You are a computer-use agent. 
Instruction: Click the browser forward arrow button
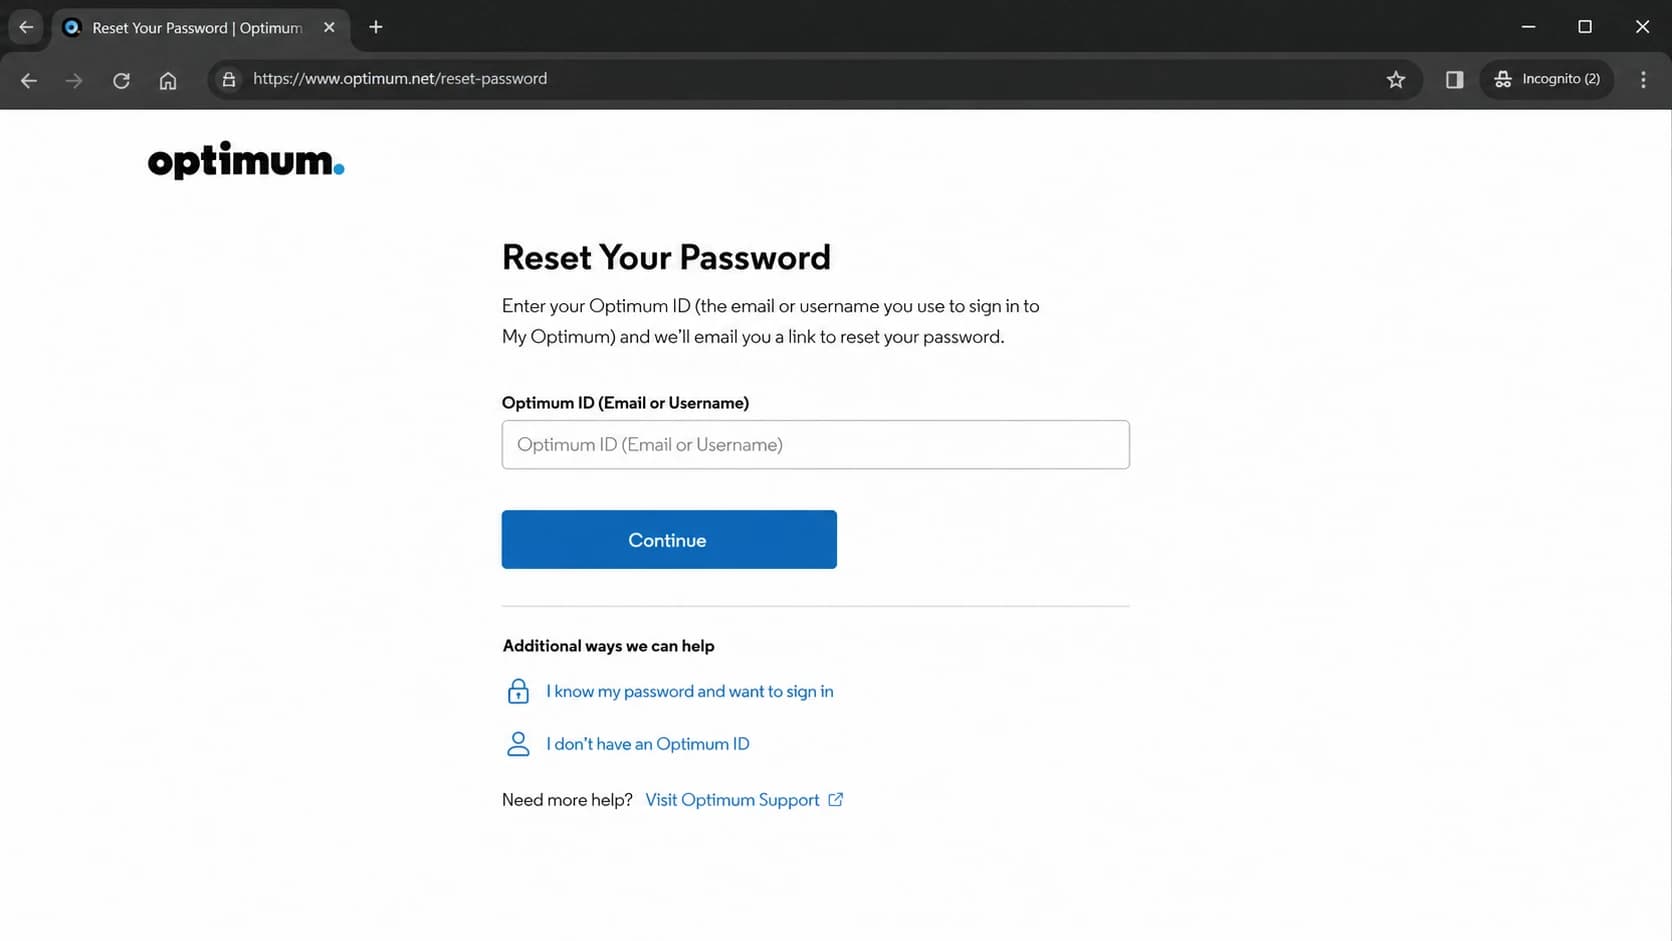point(74,80)
